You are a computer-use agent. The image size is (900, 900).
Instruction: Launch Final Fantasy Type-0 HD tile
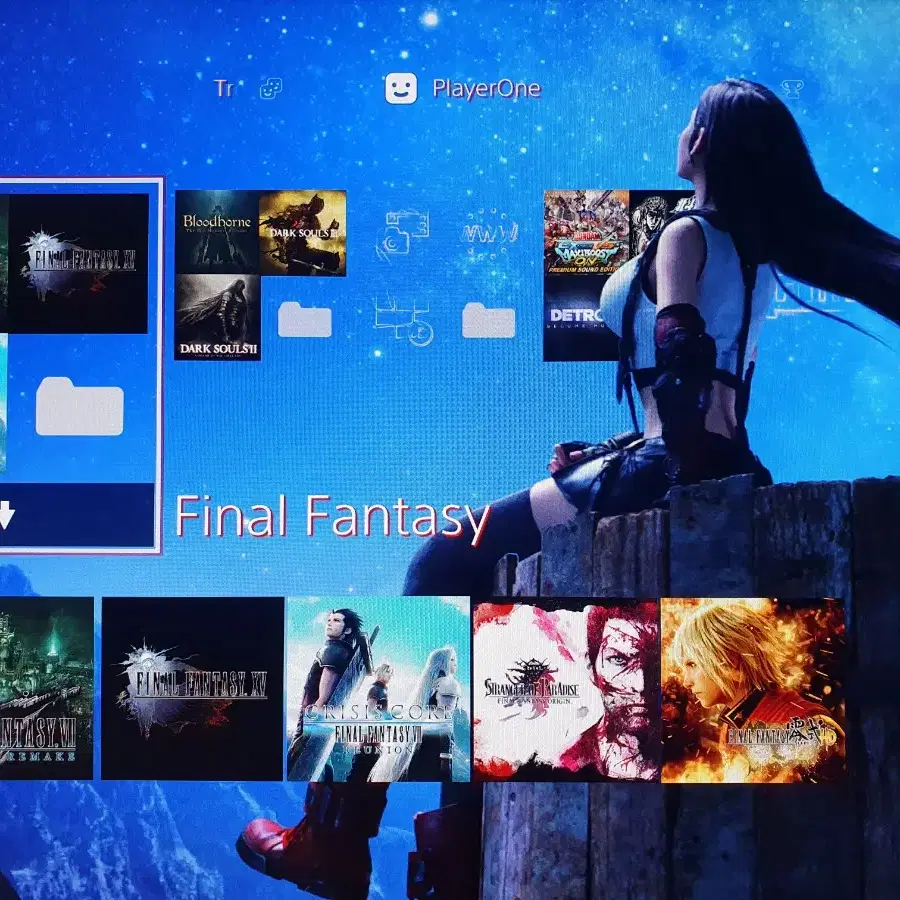753,690
